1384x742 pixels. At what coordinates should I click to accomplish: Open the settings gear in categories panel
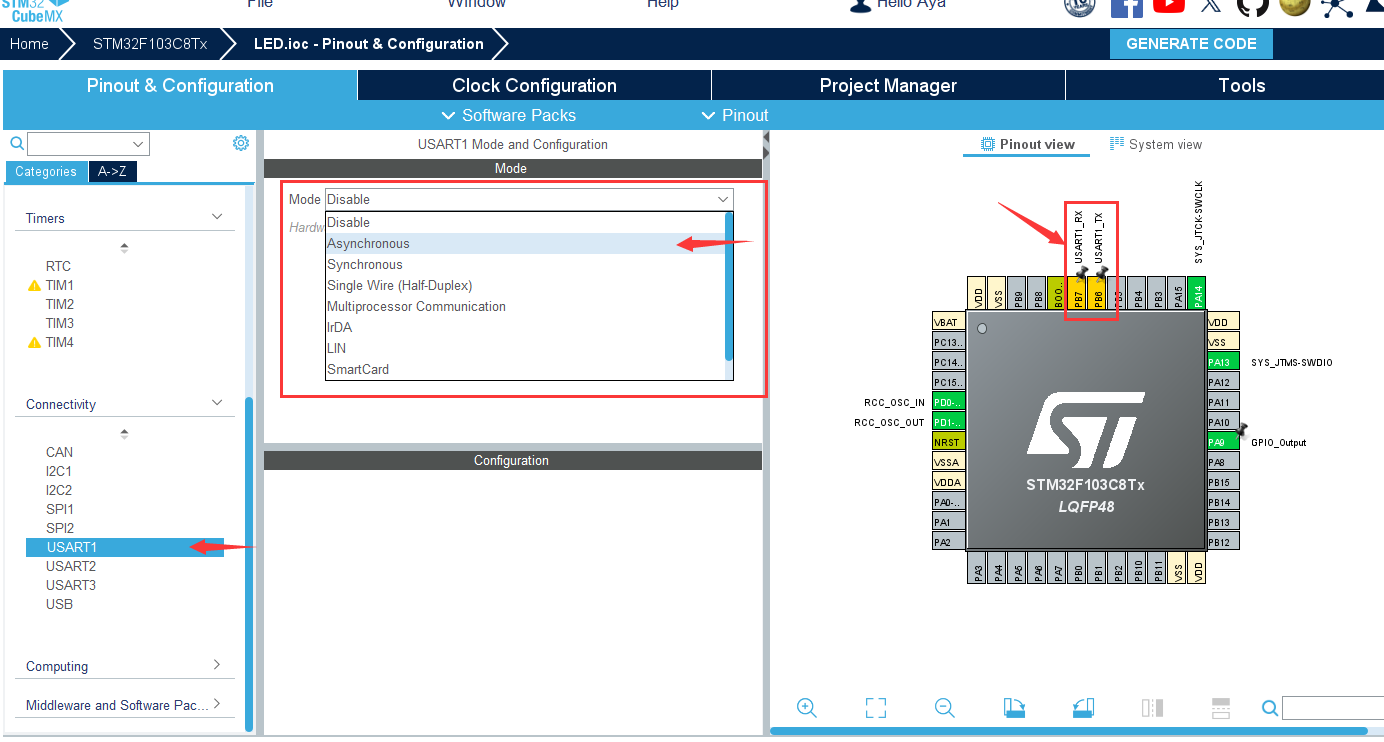(241, 144)
